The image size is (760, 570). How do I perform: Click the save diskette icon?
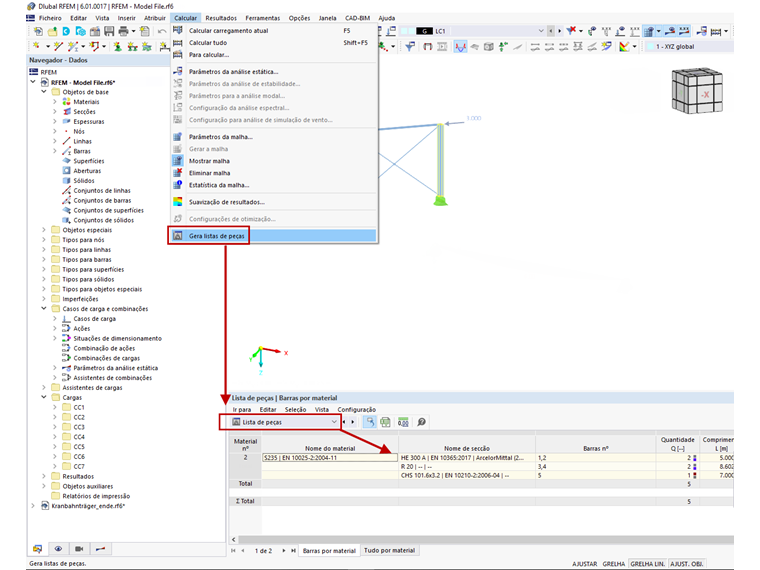(109, 32)
